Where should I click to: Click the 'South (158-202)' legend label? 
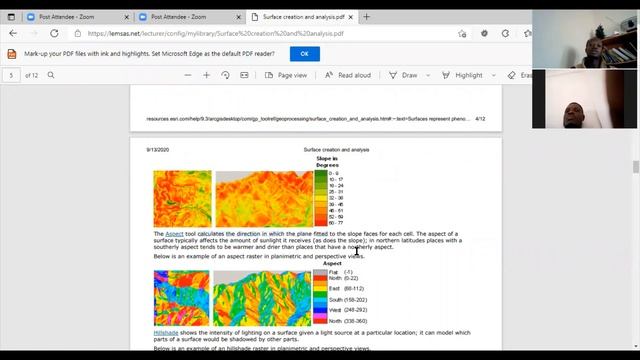348,300
